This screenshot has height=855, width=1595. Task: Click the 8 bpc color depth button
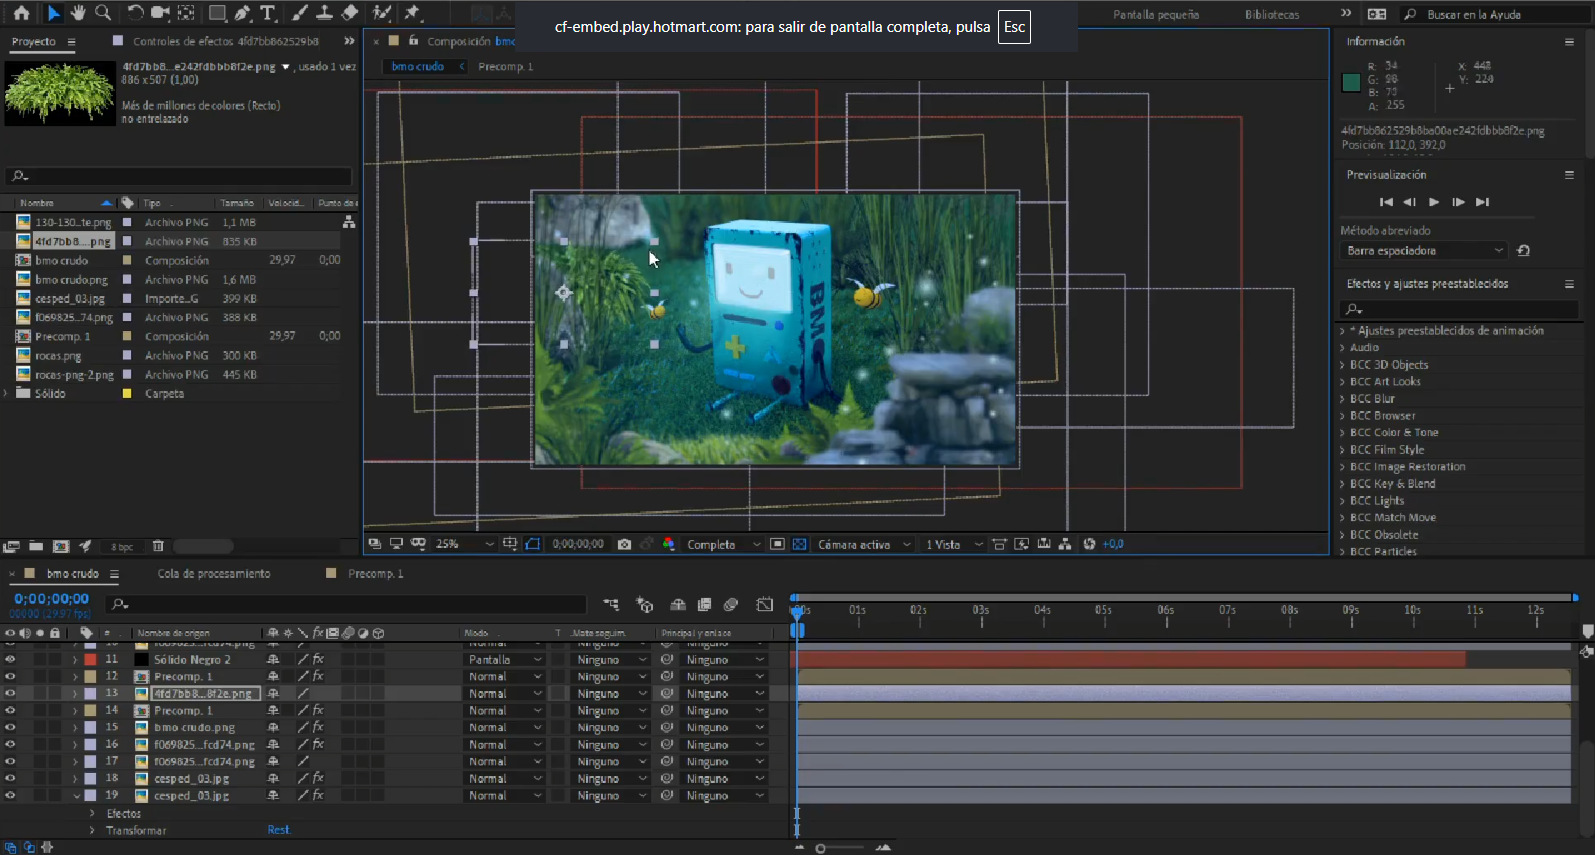pos(122,547)
